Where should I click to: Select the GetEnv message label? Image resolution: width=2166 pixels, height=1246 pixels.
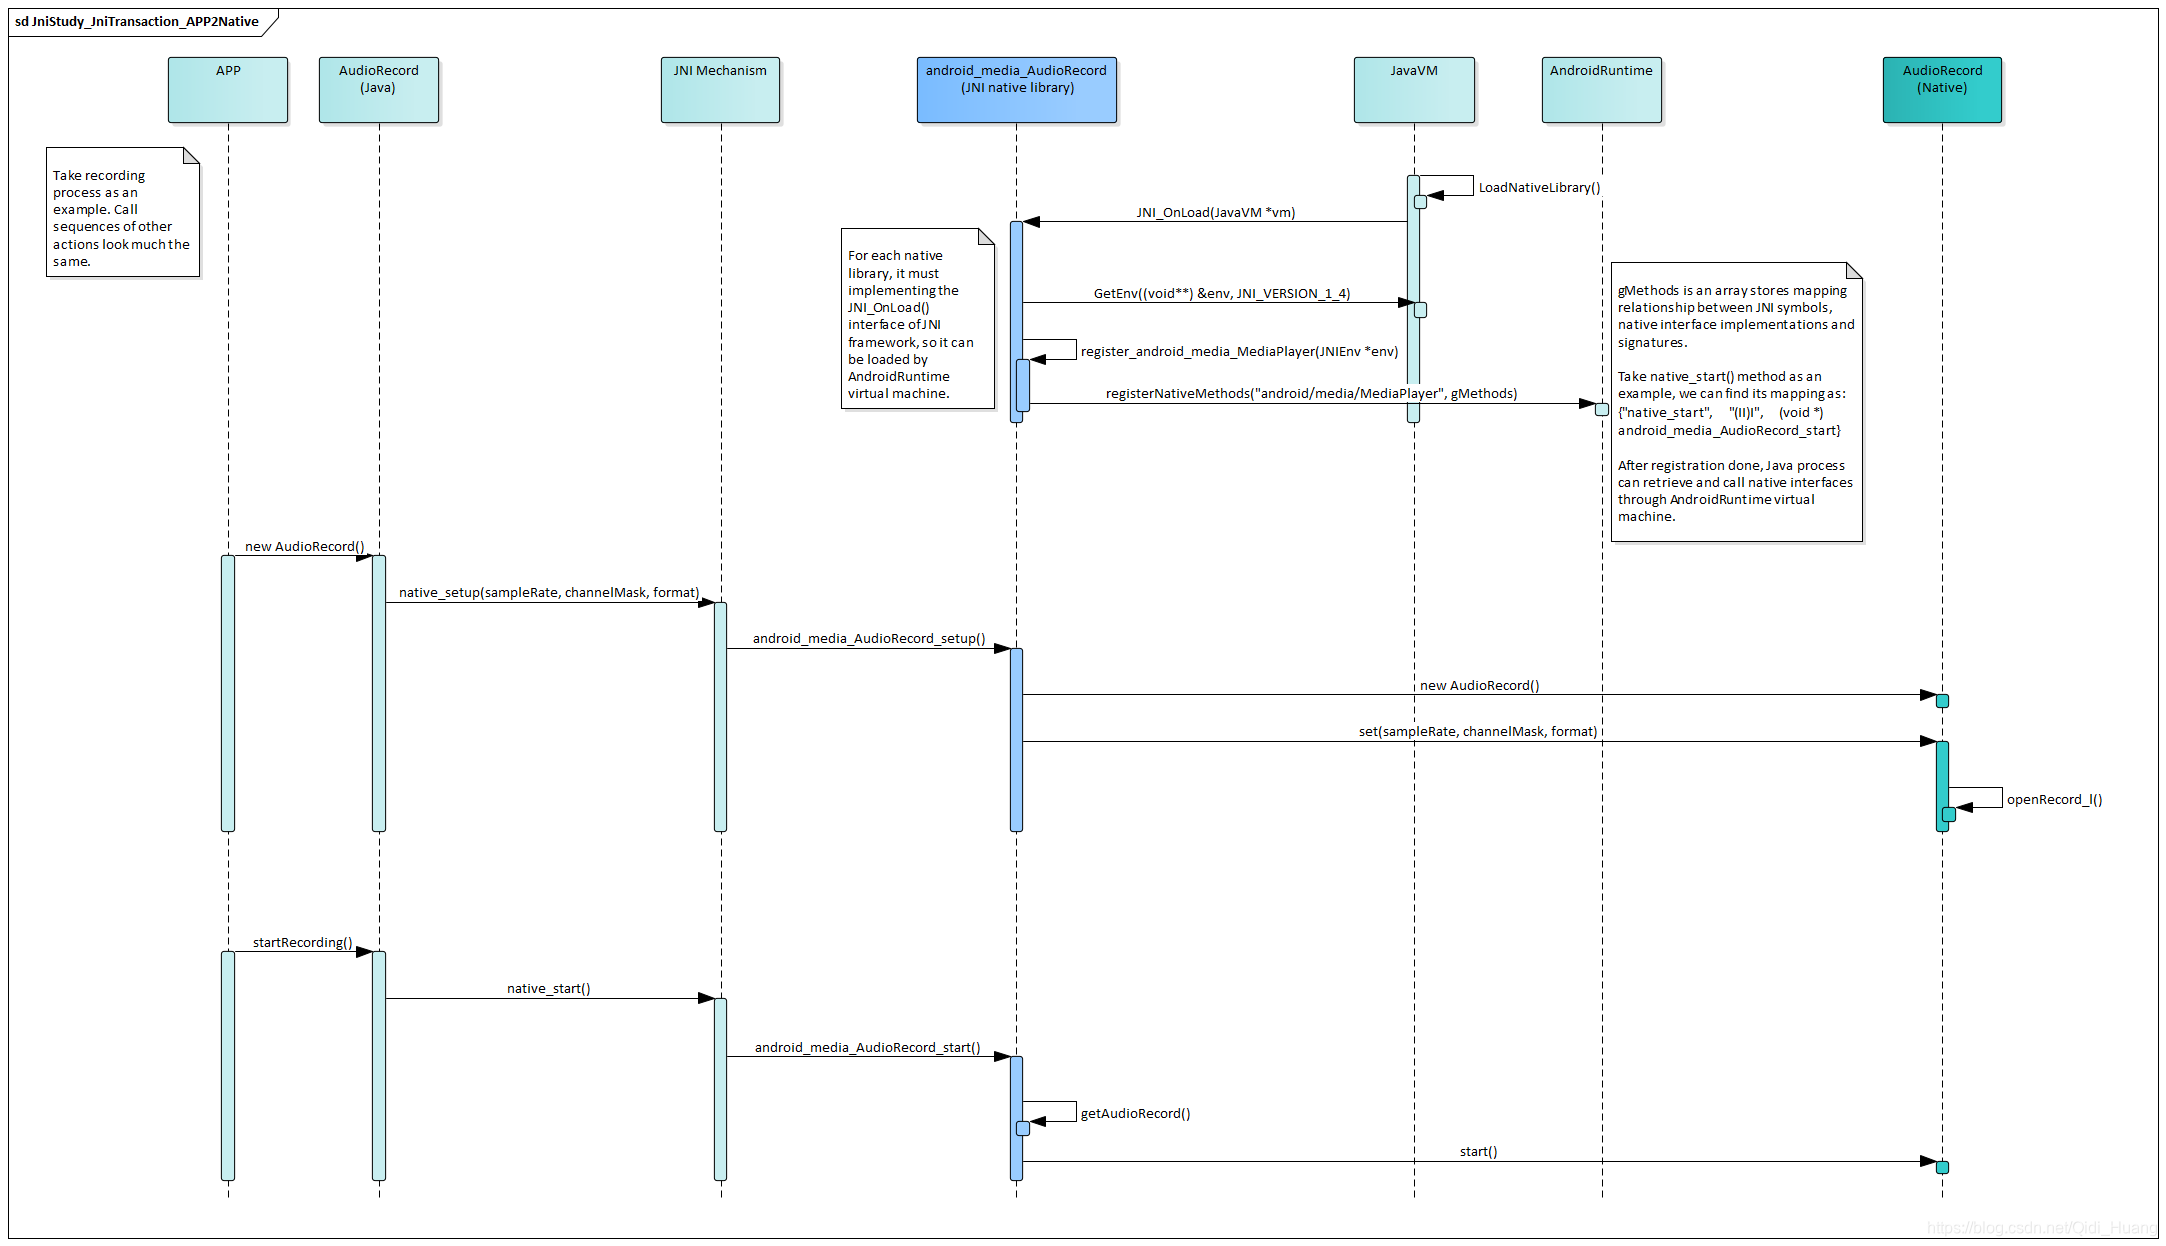(1221, 294)
